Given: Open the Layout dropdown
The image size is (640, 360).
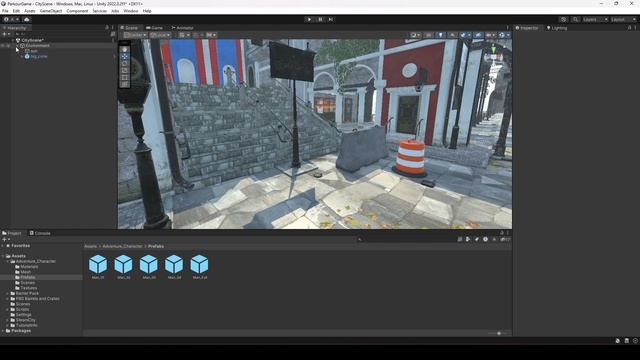Looking at the screenshot, I should [x=623, y=19].
